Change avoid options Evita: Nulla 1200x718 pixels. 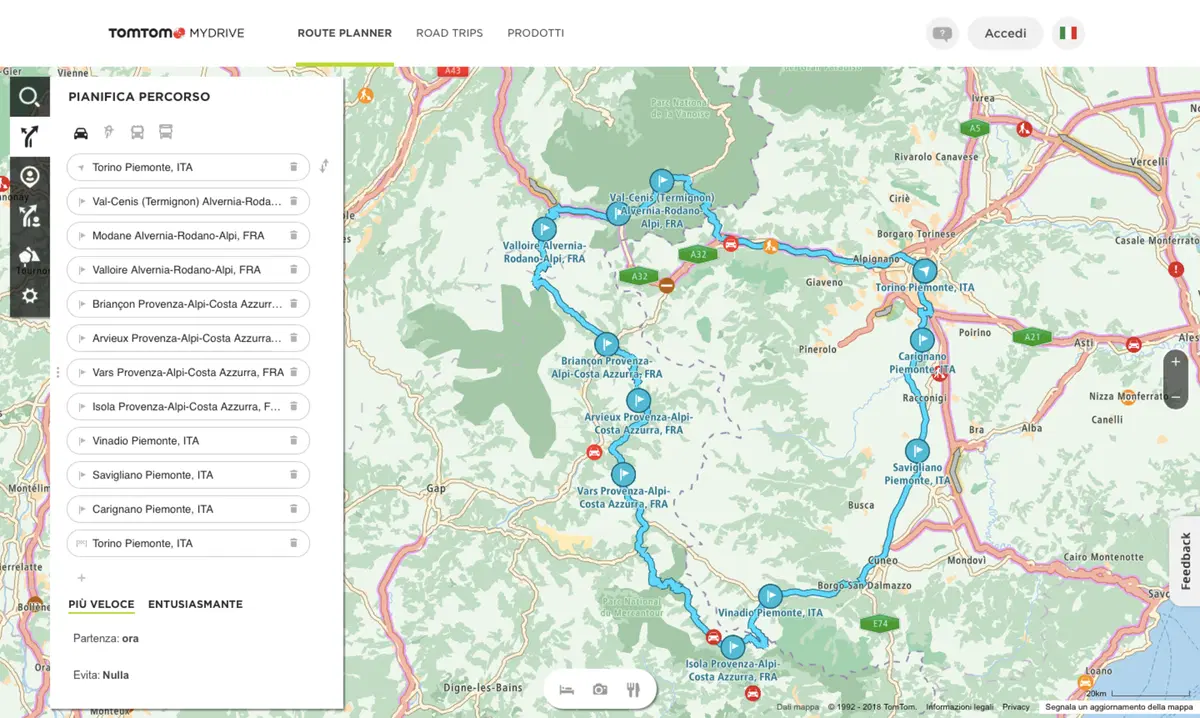tap(101, 675)
